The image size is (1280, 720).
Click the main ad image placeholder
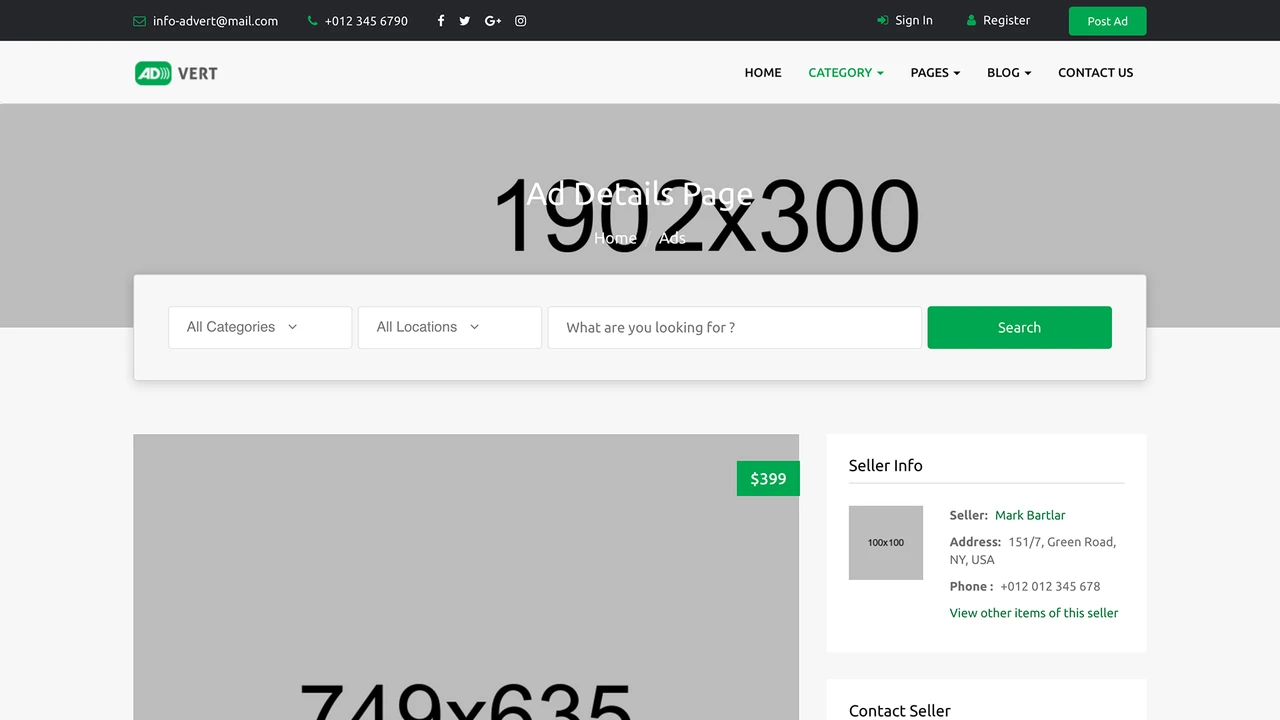coord(466,577)
